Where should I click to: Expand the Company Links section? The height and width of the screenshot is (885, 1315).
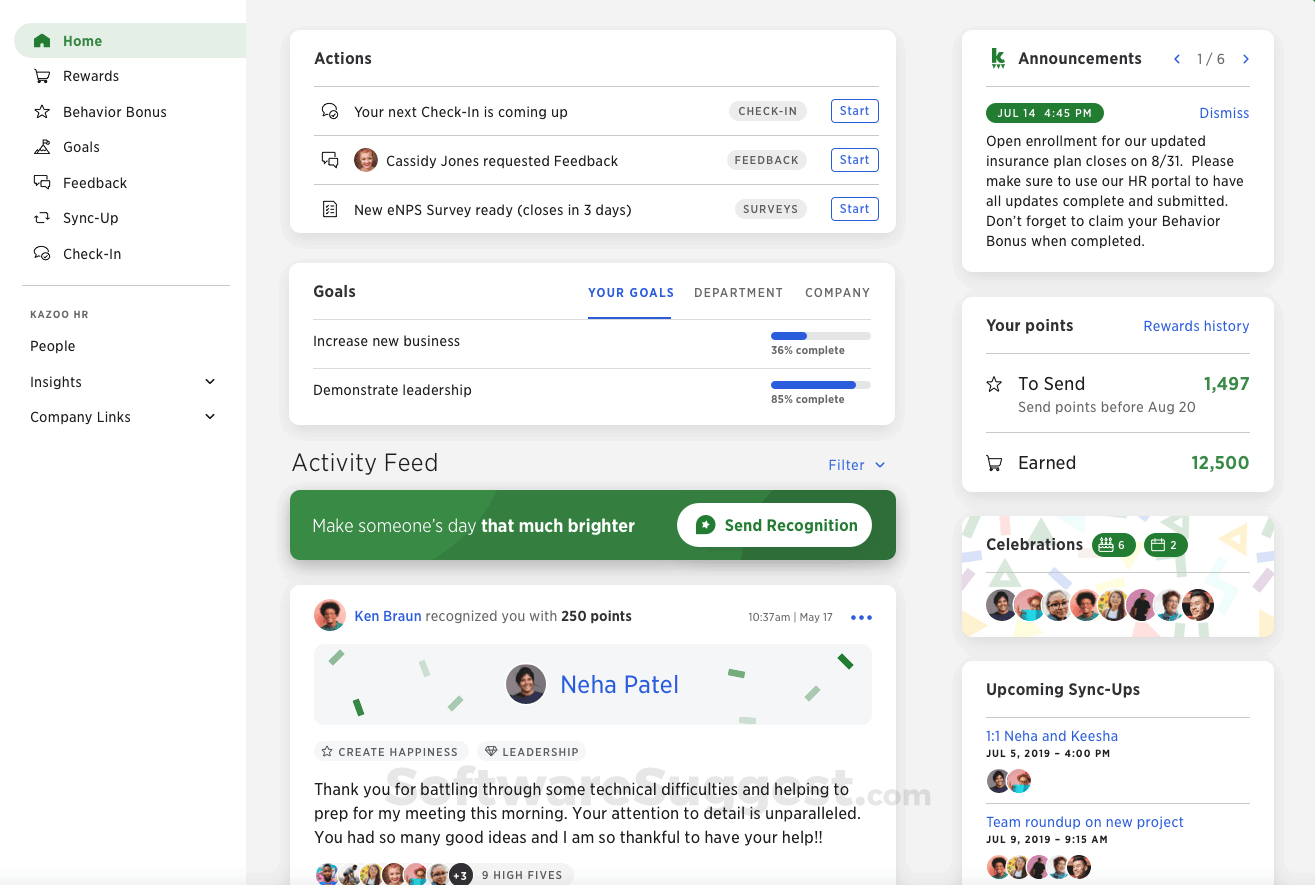pos(210,417)
